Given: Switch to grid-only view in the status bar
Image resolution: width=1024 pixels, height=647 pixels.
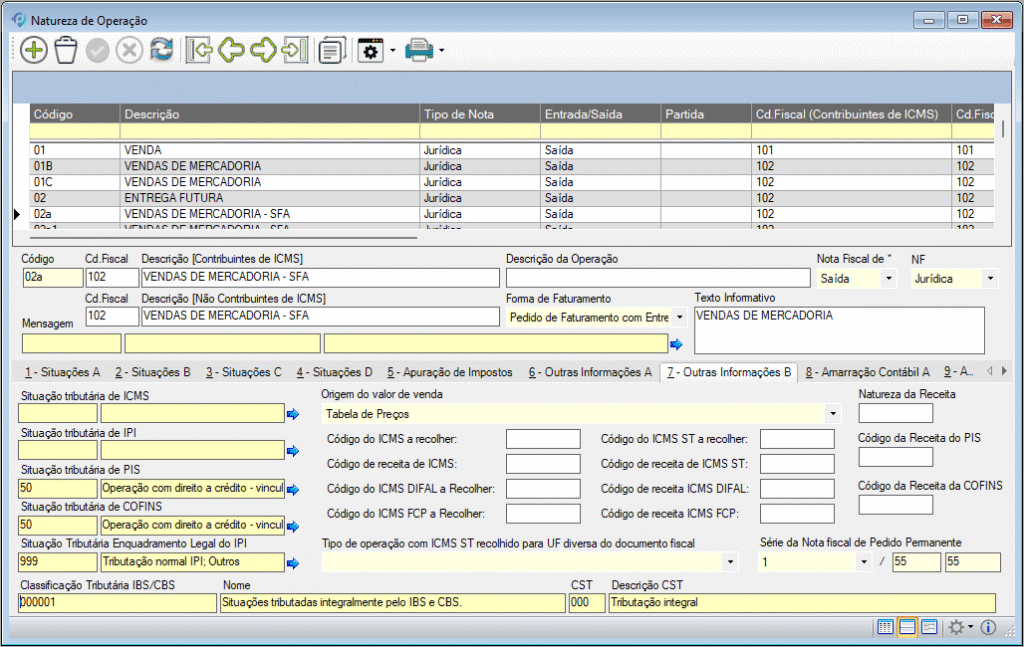Looking at the screenshot, I should [x=885, y=627].
